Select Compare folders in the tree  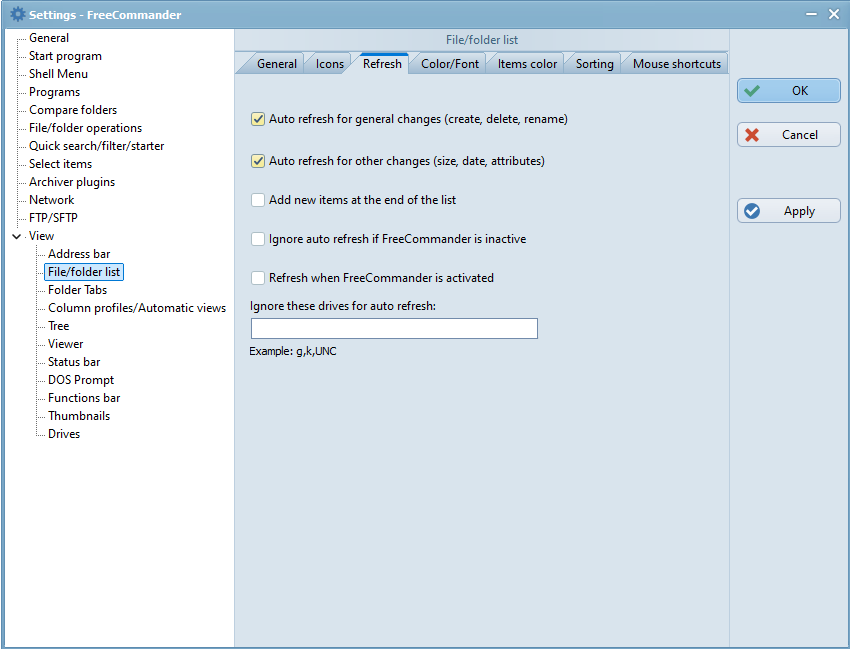click(73, 110)
